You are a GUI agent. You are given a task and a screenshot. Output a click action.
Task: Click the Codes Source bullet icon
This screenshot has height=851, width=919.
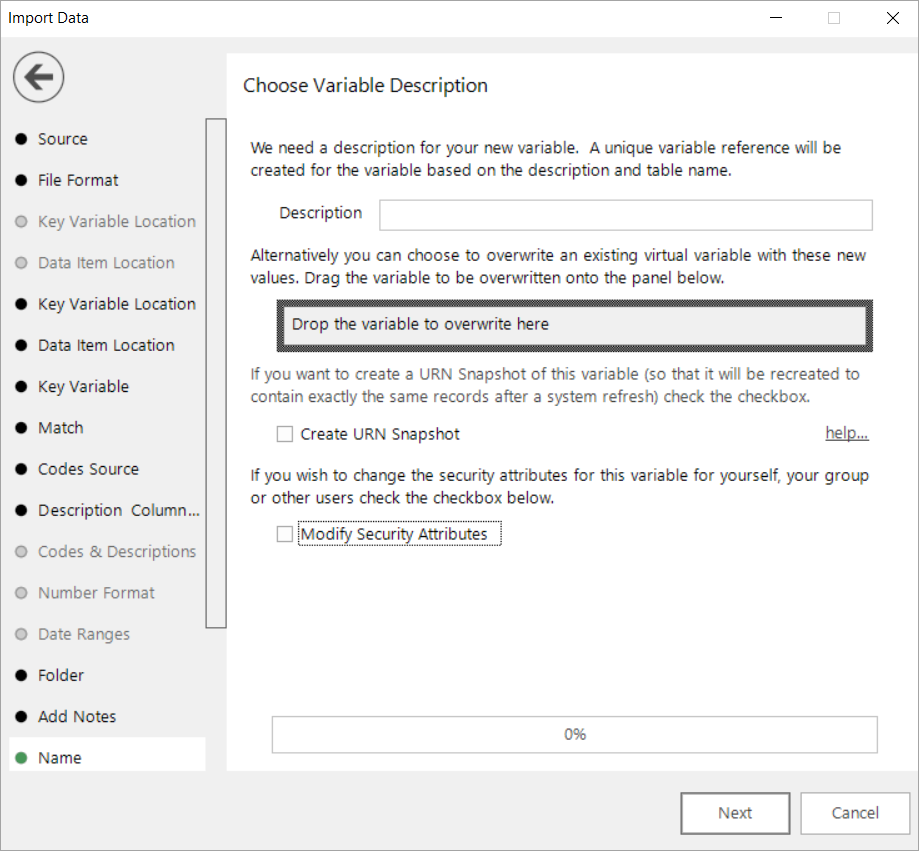21,469
